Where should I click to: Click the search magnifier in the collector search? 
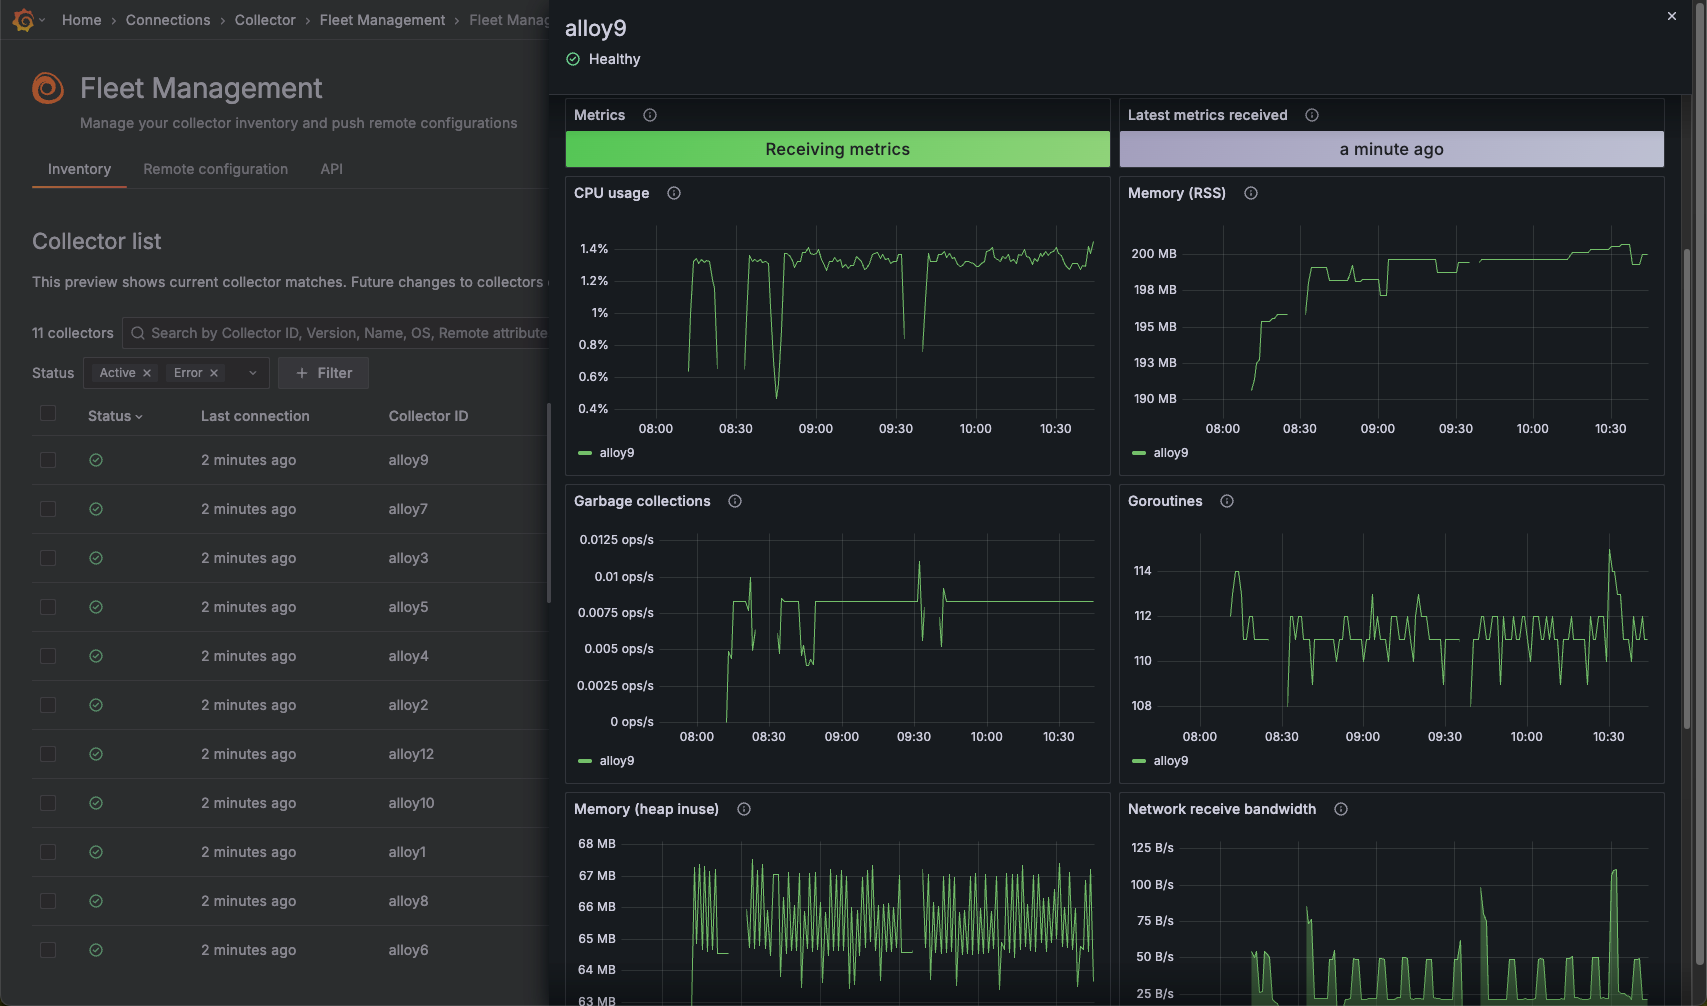pos(138,333)
